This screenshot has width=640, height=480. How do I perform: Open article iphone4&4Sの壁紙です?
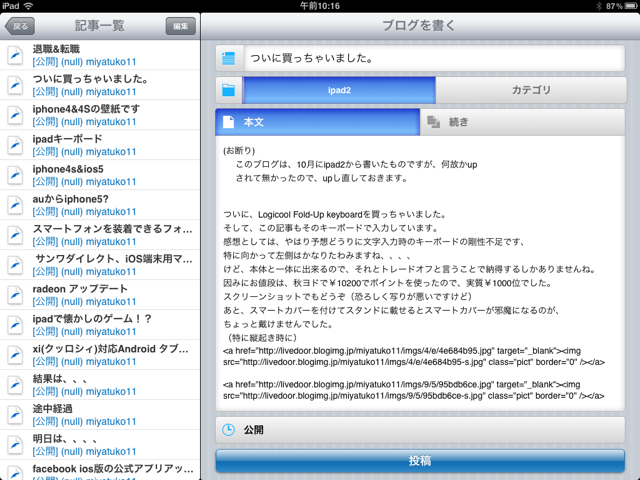(100, 115)
